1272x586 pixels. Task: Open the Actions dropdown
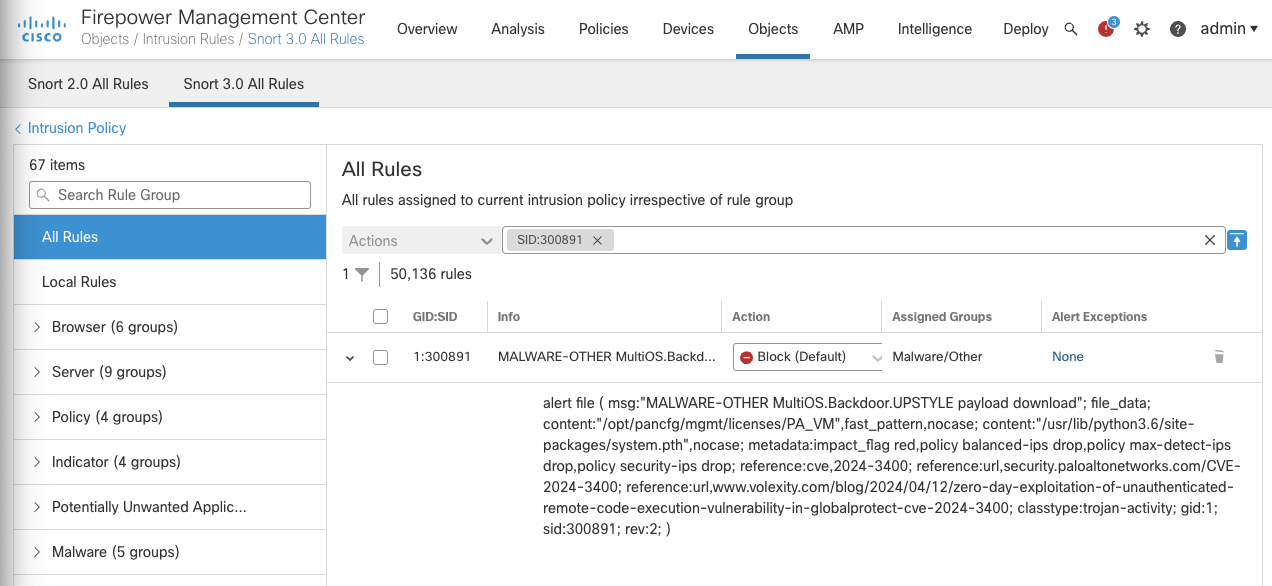[420, 240]
